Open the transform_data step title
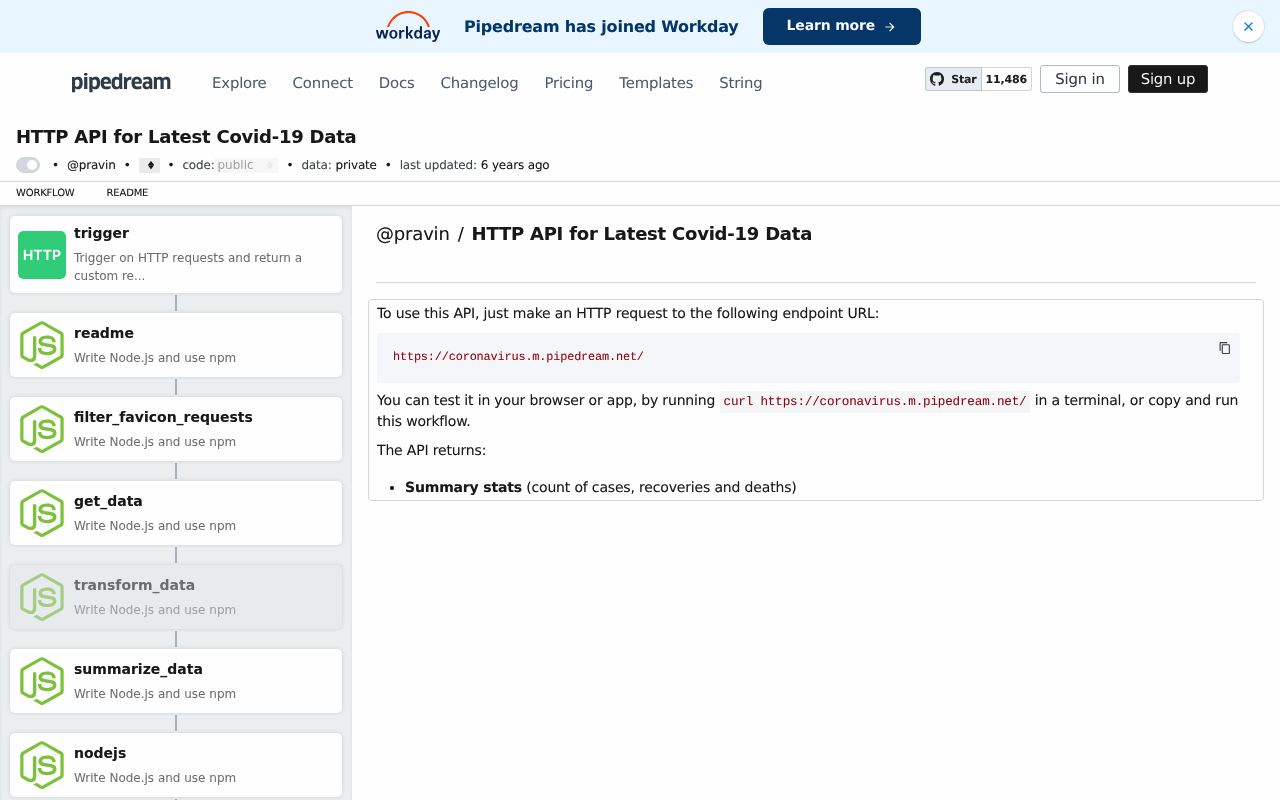The width and height of the screenshot is (1280, 800). 134,585
